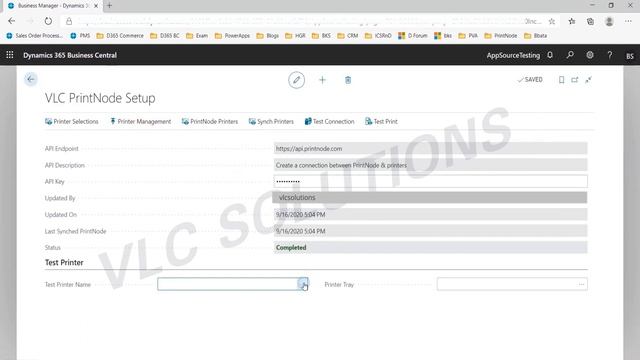Click the Updated By vlcsolutions field
Viewport: 640px width, 360px height.
click(430, 198)
